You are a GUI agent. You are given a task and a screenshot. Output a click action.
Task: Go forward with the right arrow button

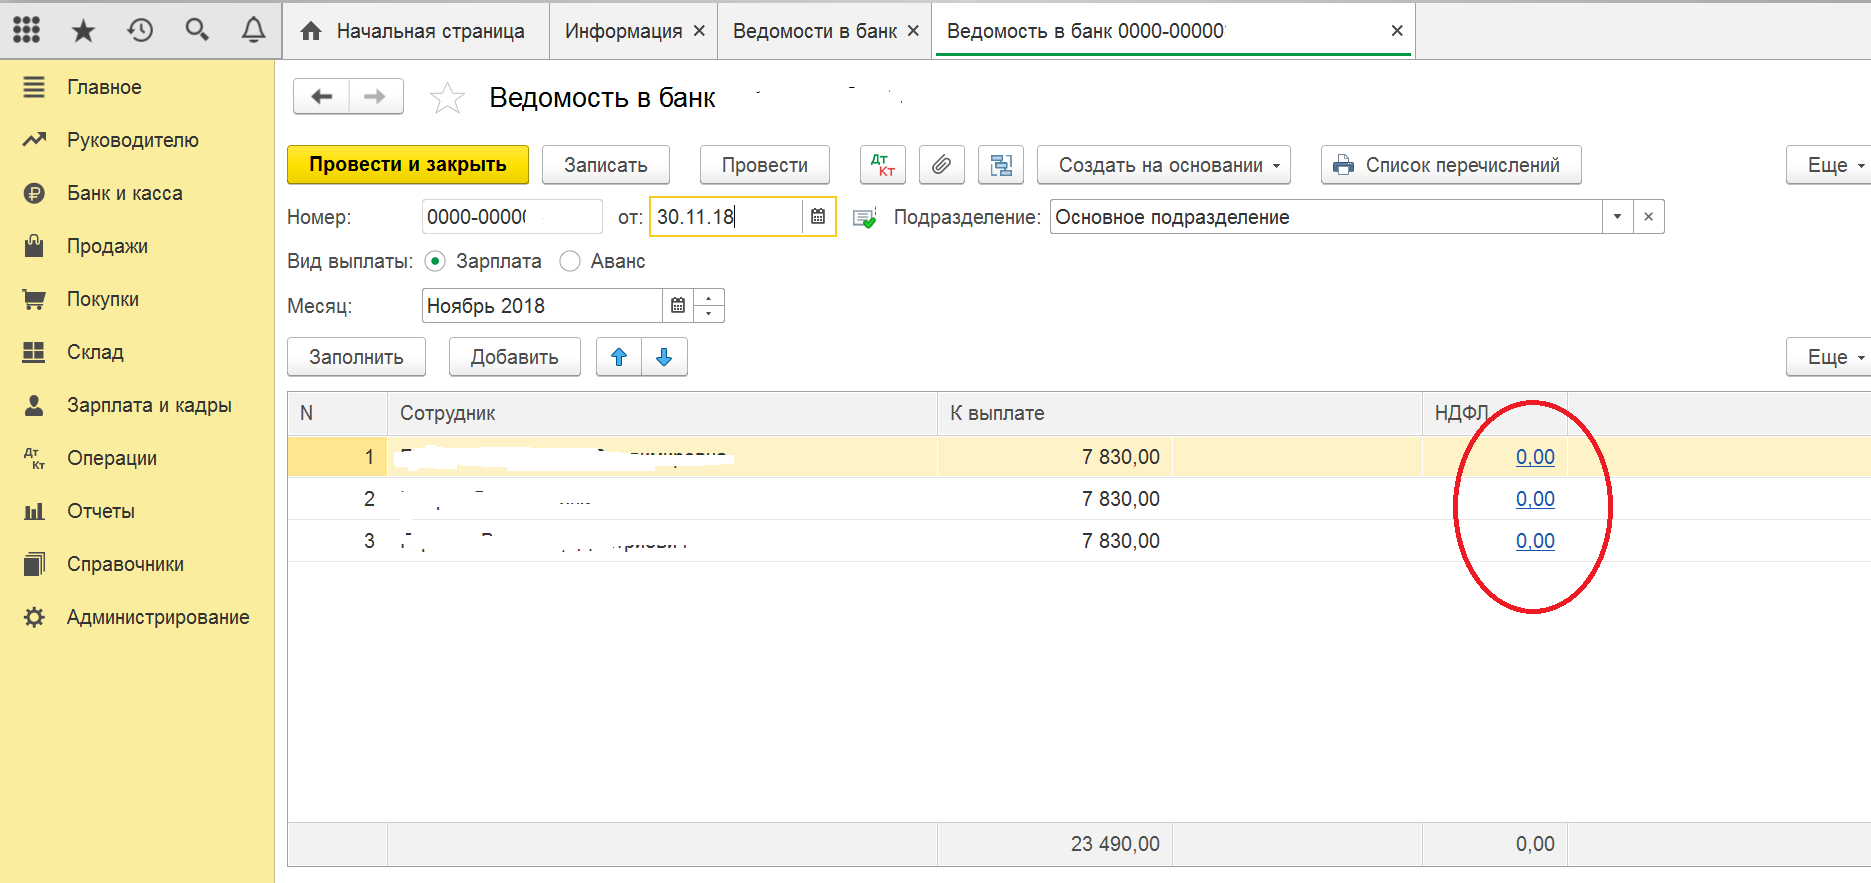click(x=376, y=97)
